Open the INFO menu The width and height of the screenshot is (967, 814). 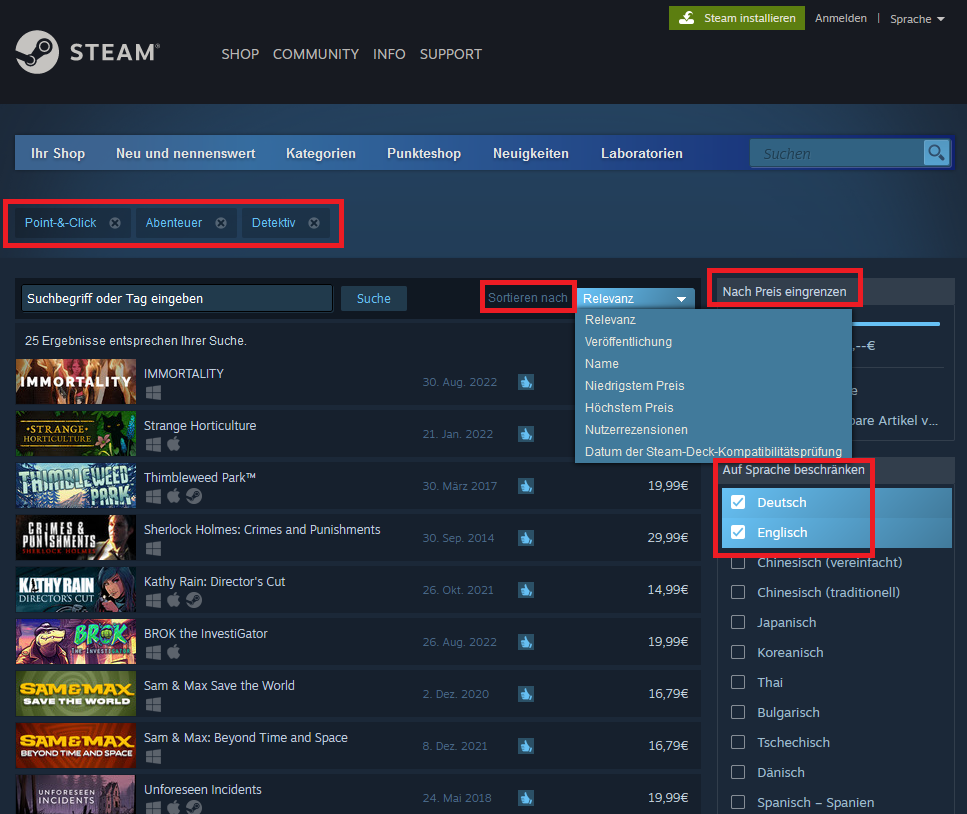389,54
